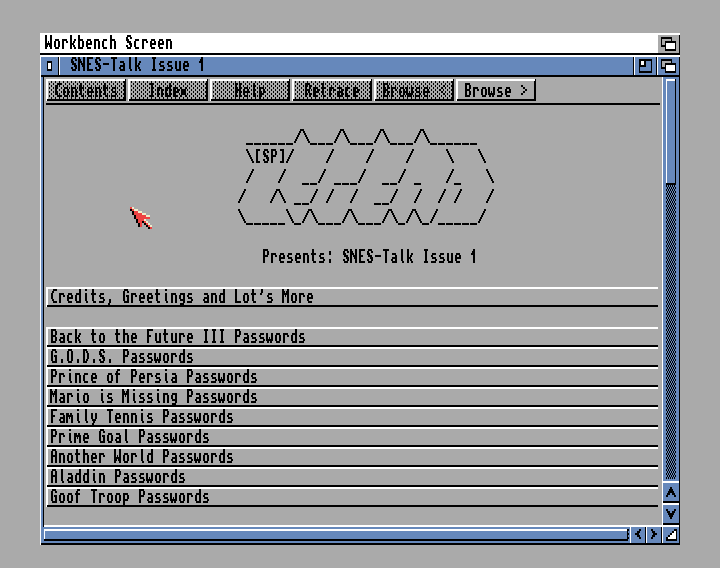Close the SNES-Talk Issue 1 window gadget

coord(50,66)
